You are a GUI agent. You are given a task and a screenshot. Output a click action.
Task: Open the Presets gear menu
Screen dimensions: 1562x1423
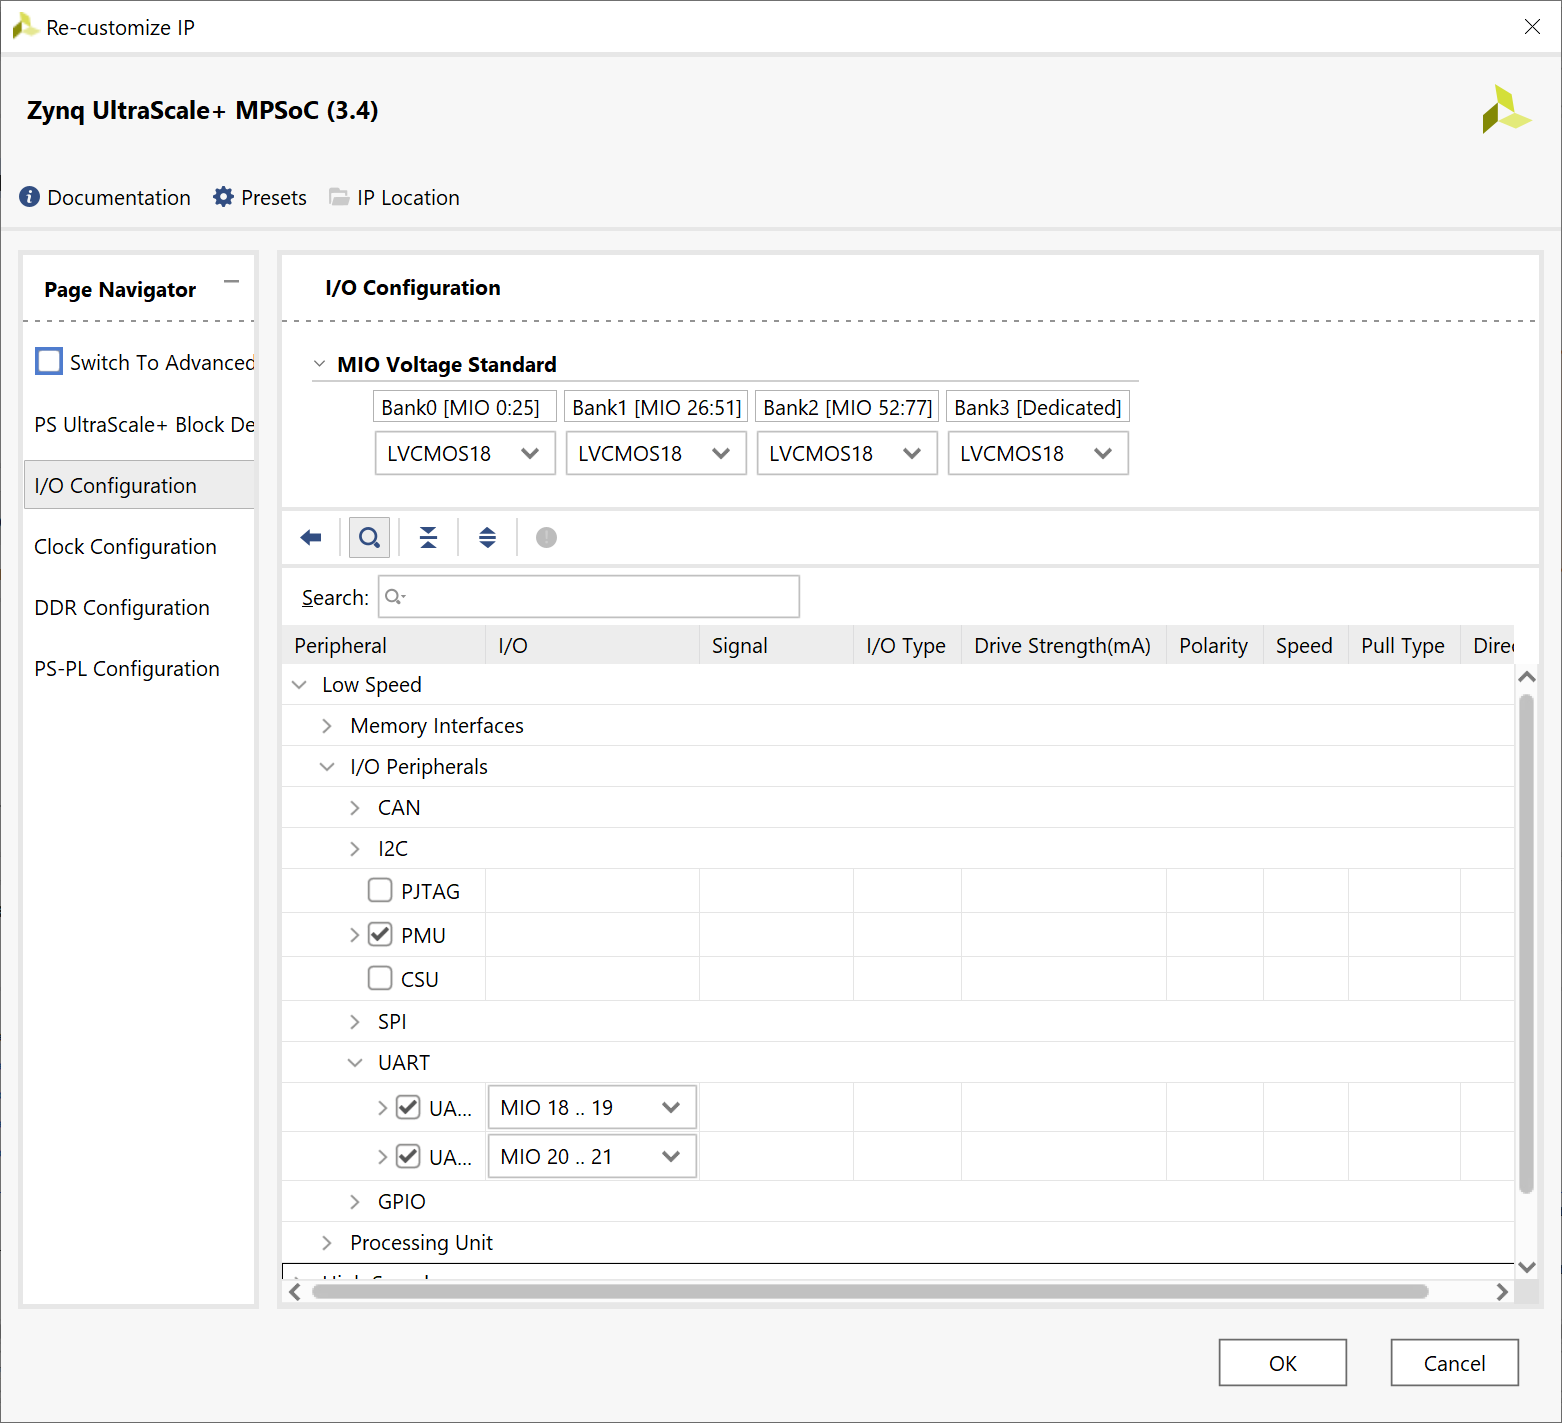(224, 197)
